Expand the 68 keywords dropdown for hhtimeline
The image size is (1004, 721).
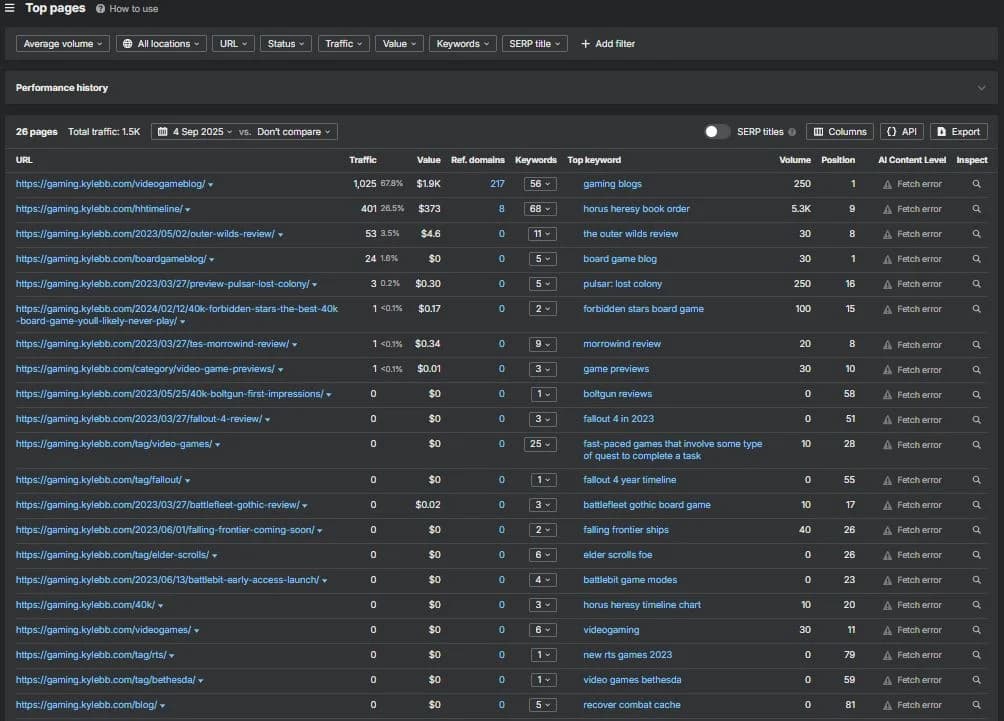click(540, 209)
